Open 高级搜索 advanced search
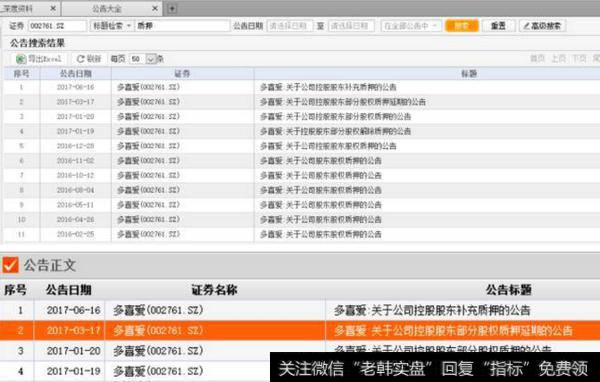600x382 pixels. point(542,26)
